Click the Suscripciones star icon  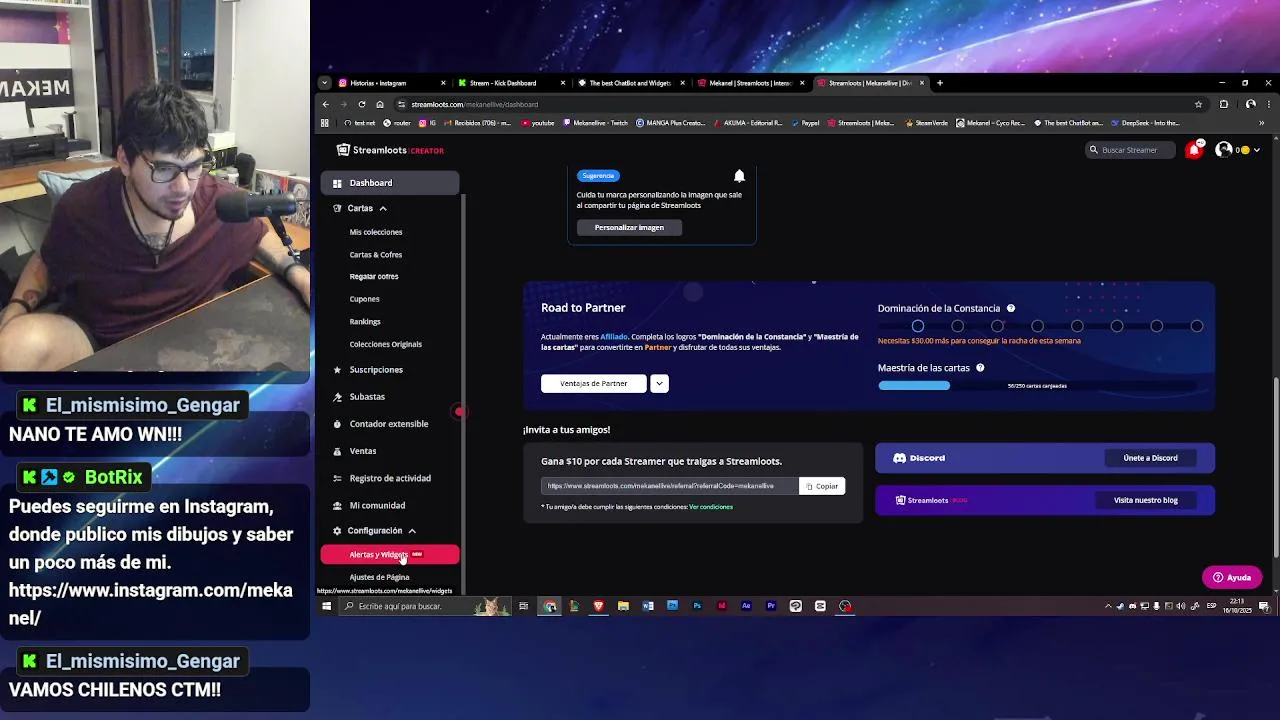[x=337, y=370]
